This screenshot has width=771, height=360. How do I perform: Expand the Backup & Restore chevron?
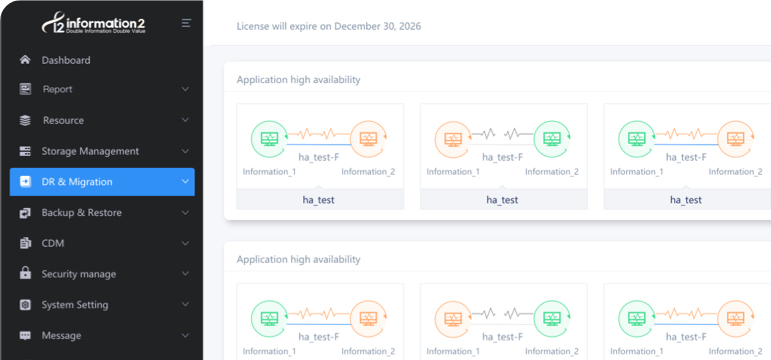coord(185,212)
